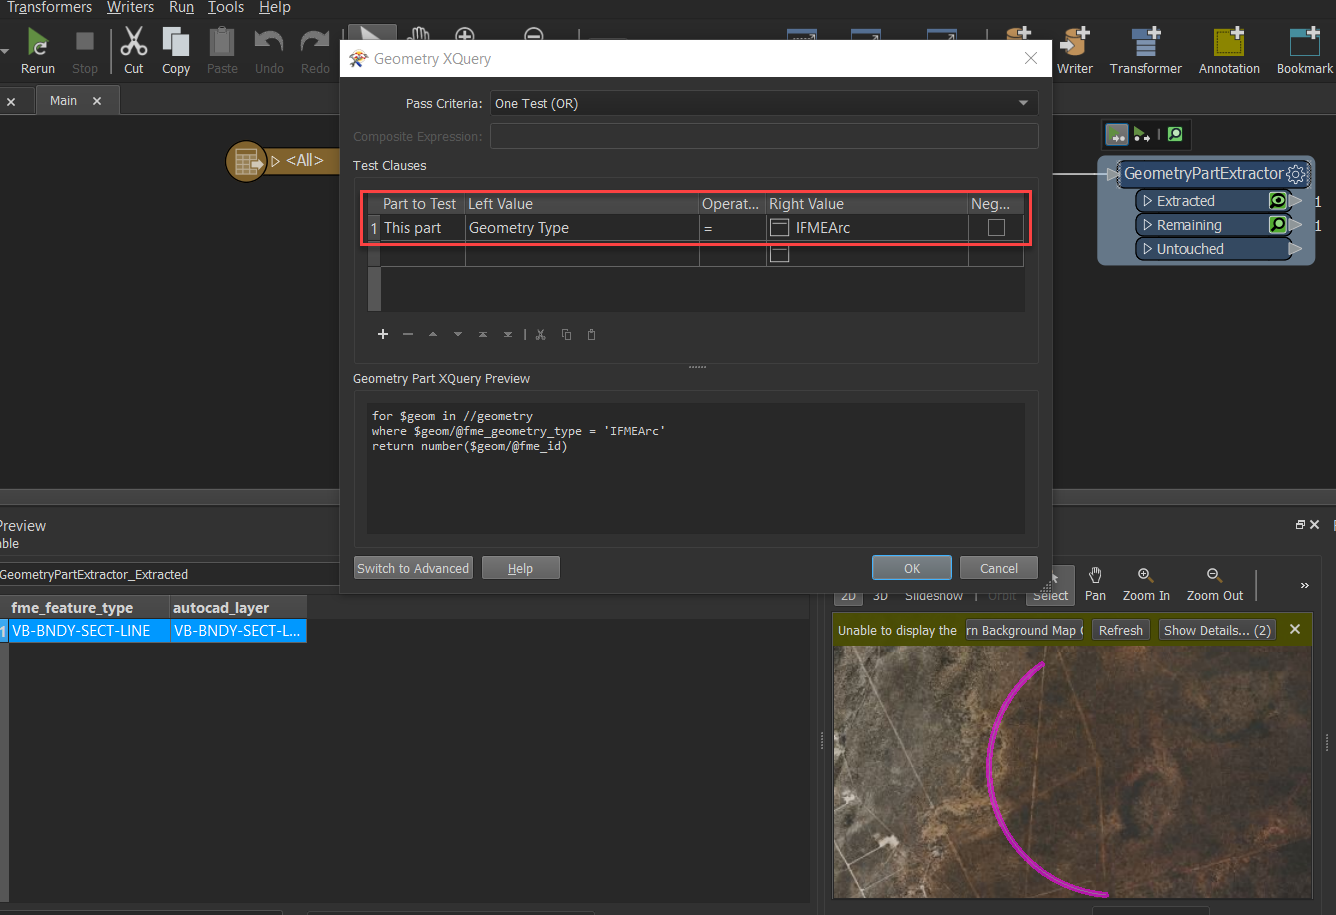Viewport: 1336px width, 915px height.
Task: Open the Tools menu
Action: [226, 8]
